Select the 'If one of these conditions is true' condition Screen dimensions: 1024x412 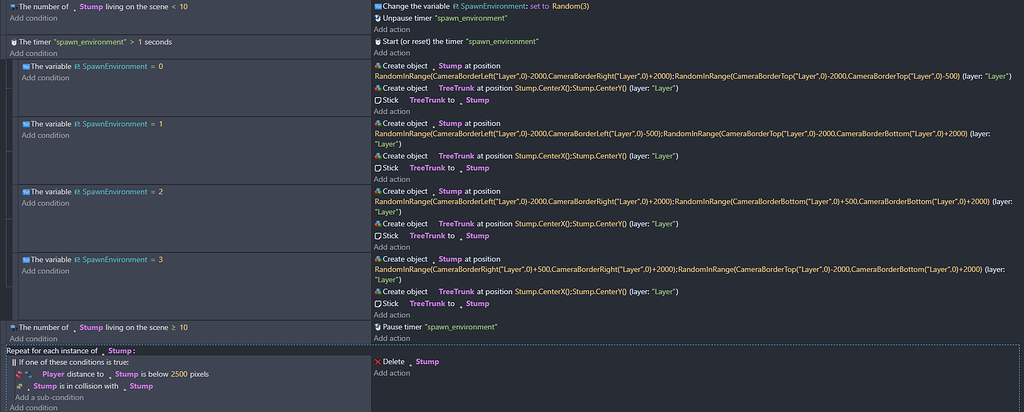74,362
